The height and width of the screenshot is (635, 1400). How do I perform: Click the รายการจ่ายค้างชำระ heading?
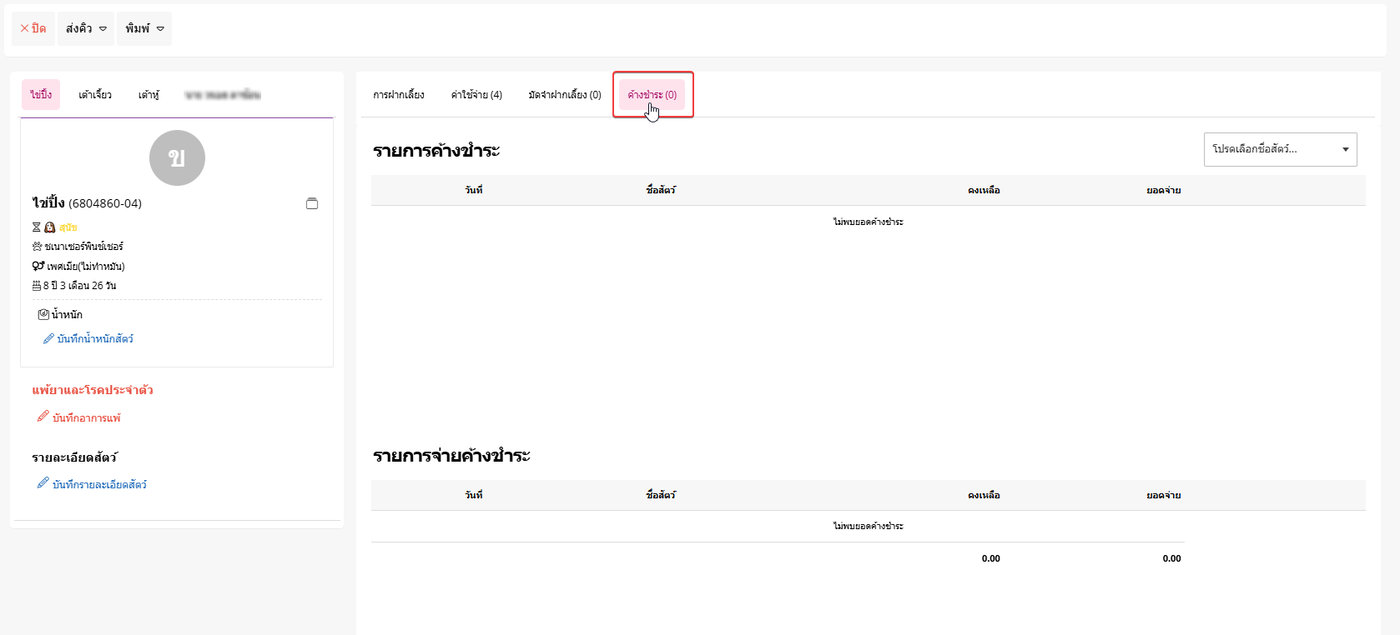(x=451, y=456)
